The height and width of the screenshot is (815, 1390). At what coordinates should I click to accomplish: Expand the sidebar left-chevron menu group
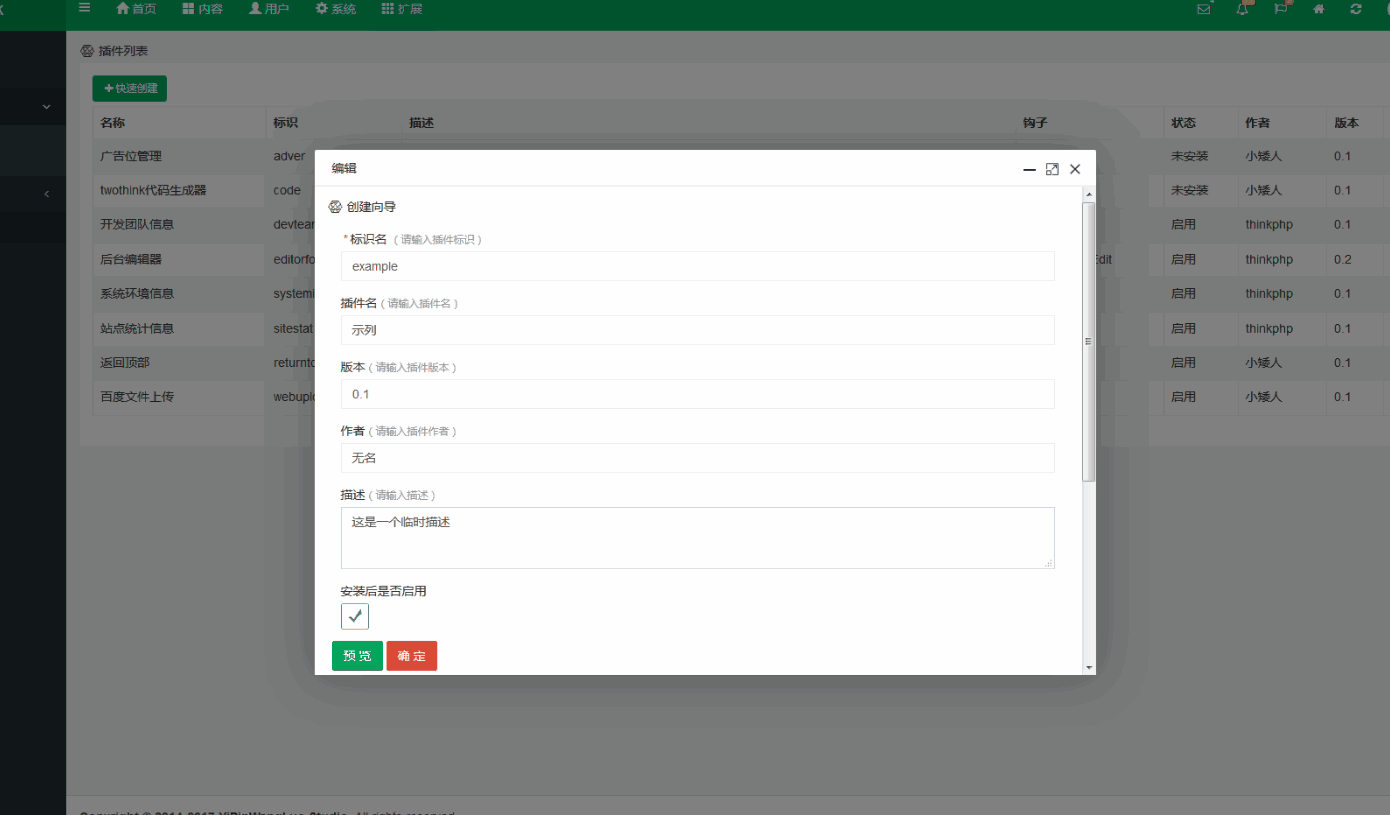pos(46,193)
